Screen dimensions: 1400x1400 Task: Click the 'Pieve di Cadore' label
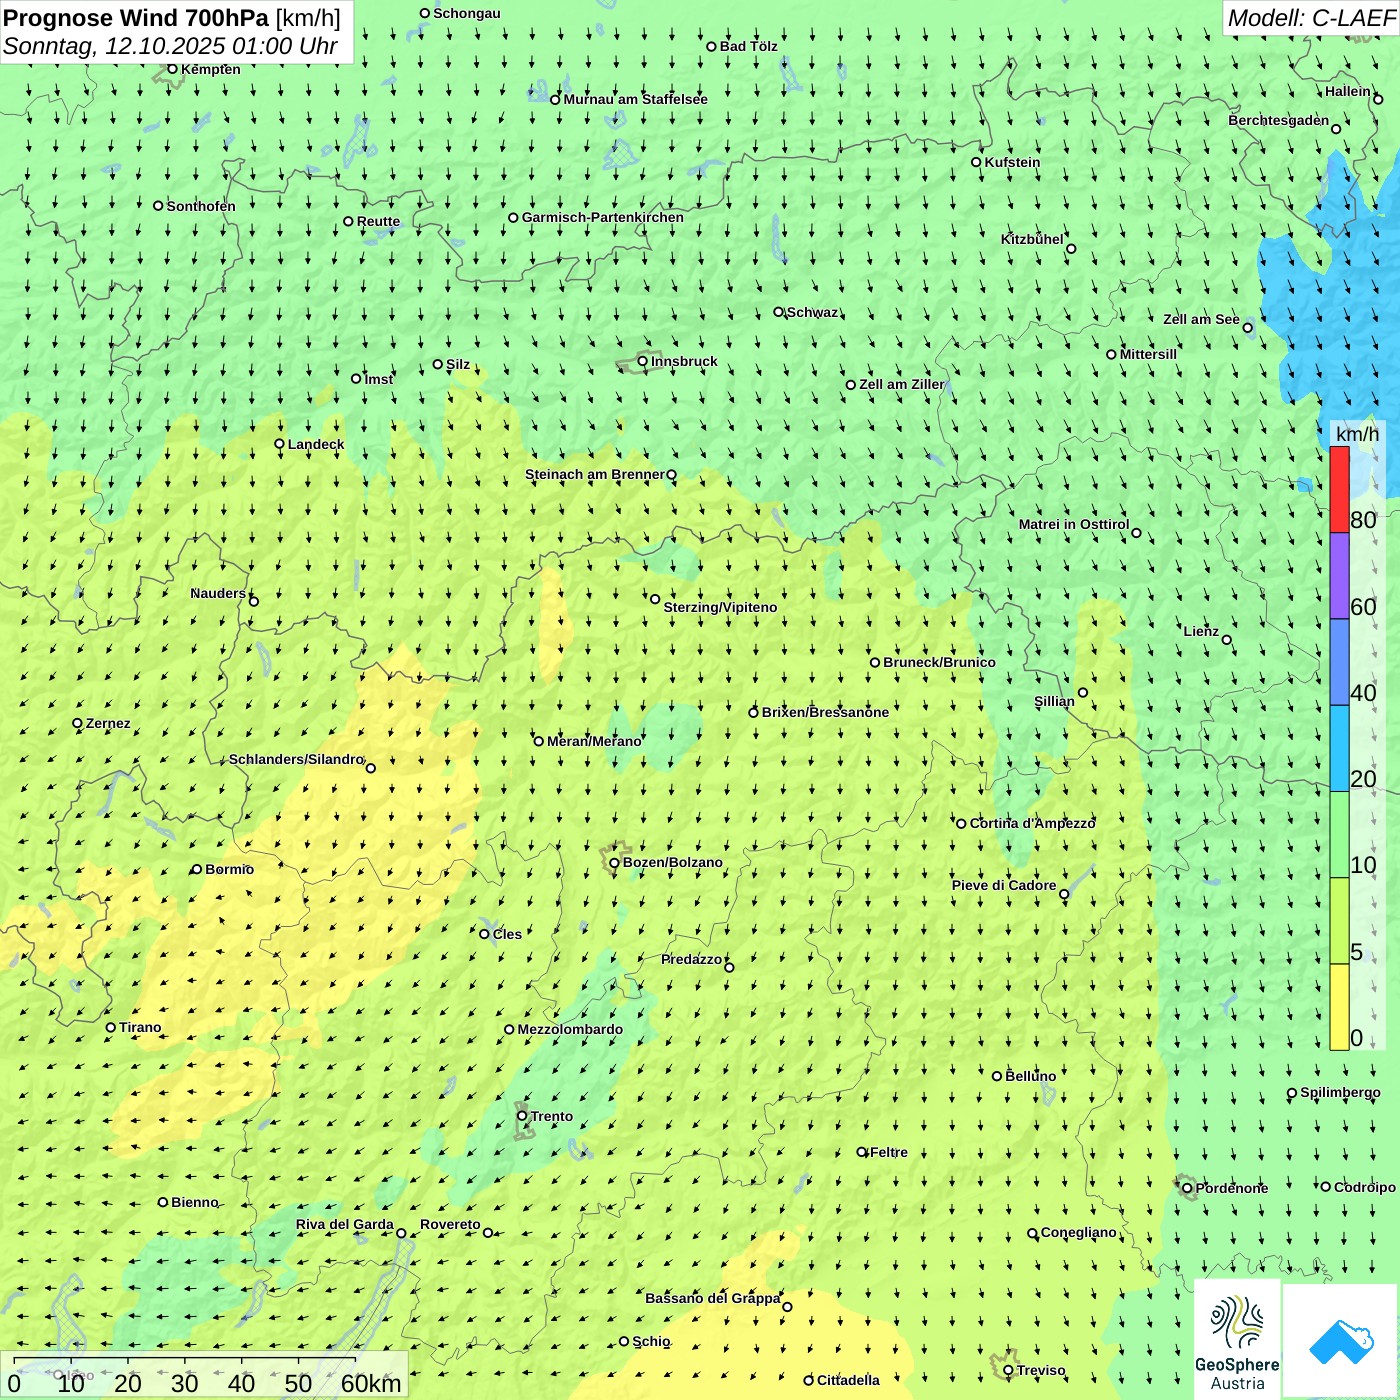click(1004, 885)
